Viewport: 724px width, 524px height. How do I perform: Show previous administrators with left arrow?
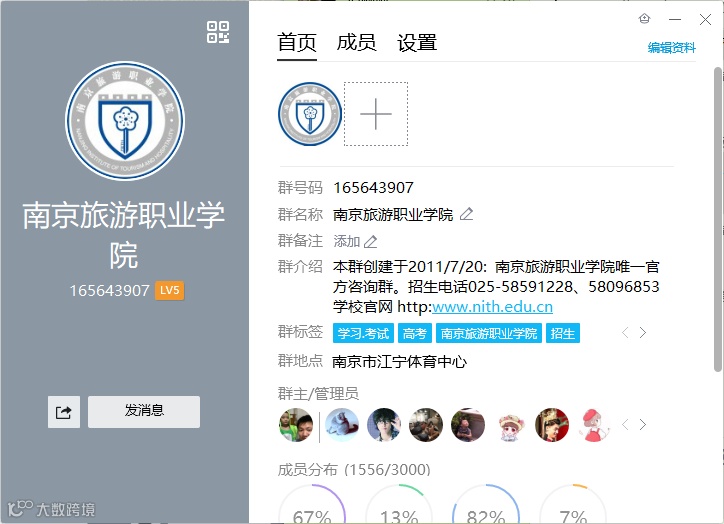[625, 424]
